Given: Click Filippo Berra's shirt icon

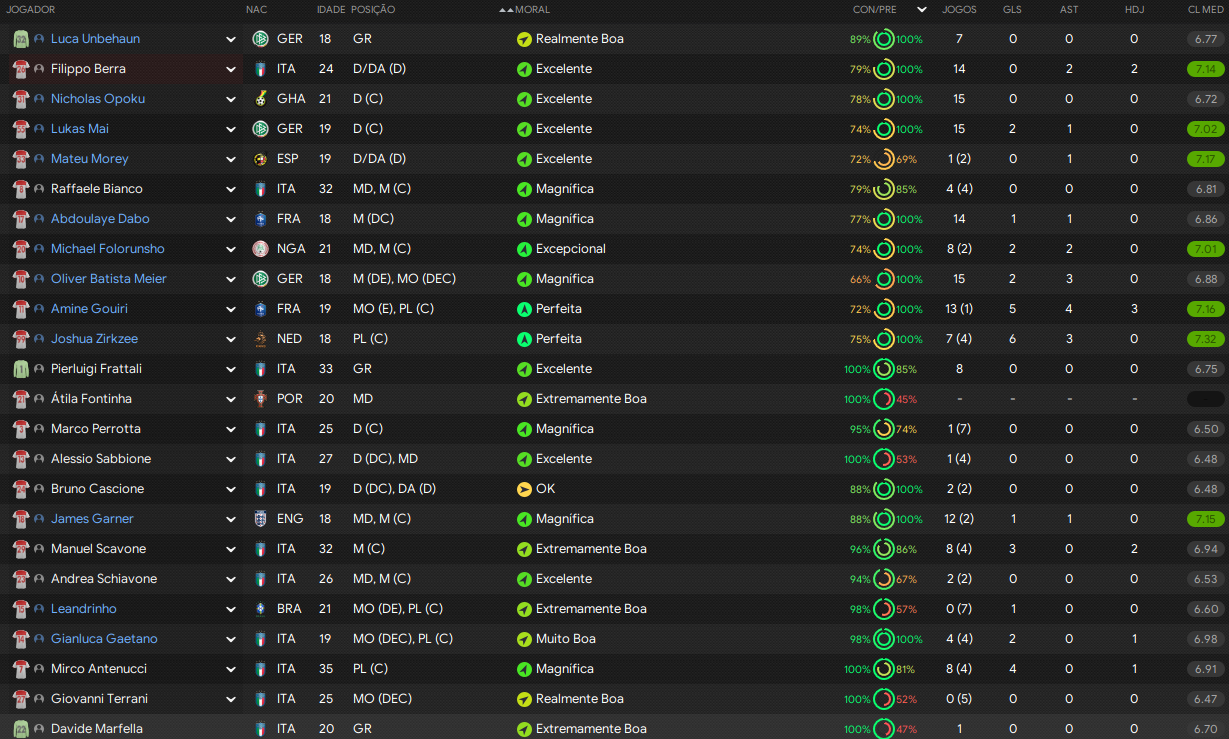Looking at the screenshot, I should [x=21, y=69].
